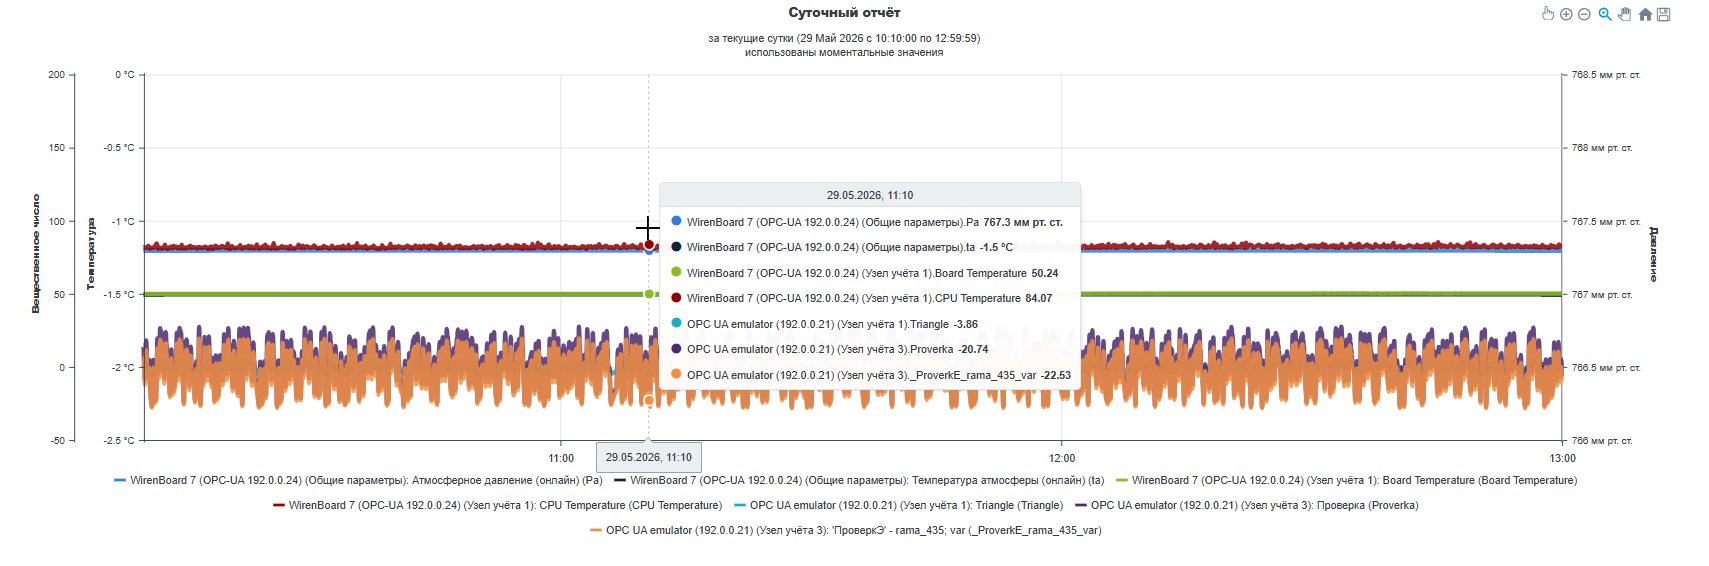Click the -50 tick on left axis
This screenshot has height=566, width=1709.
57,441
